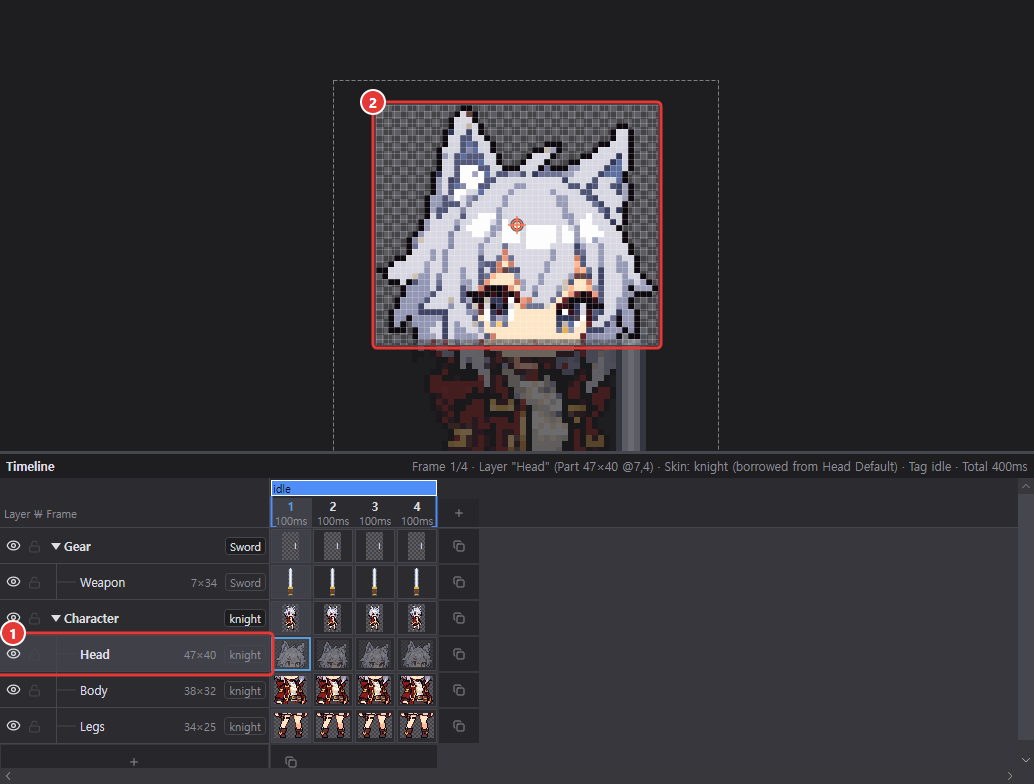Viewport: 1034px width, 784px height.
Task: Click the pivot crosshair on the head
Action: click(x=517, y=225)
